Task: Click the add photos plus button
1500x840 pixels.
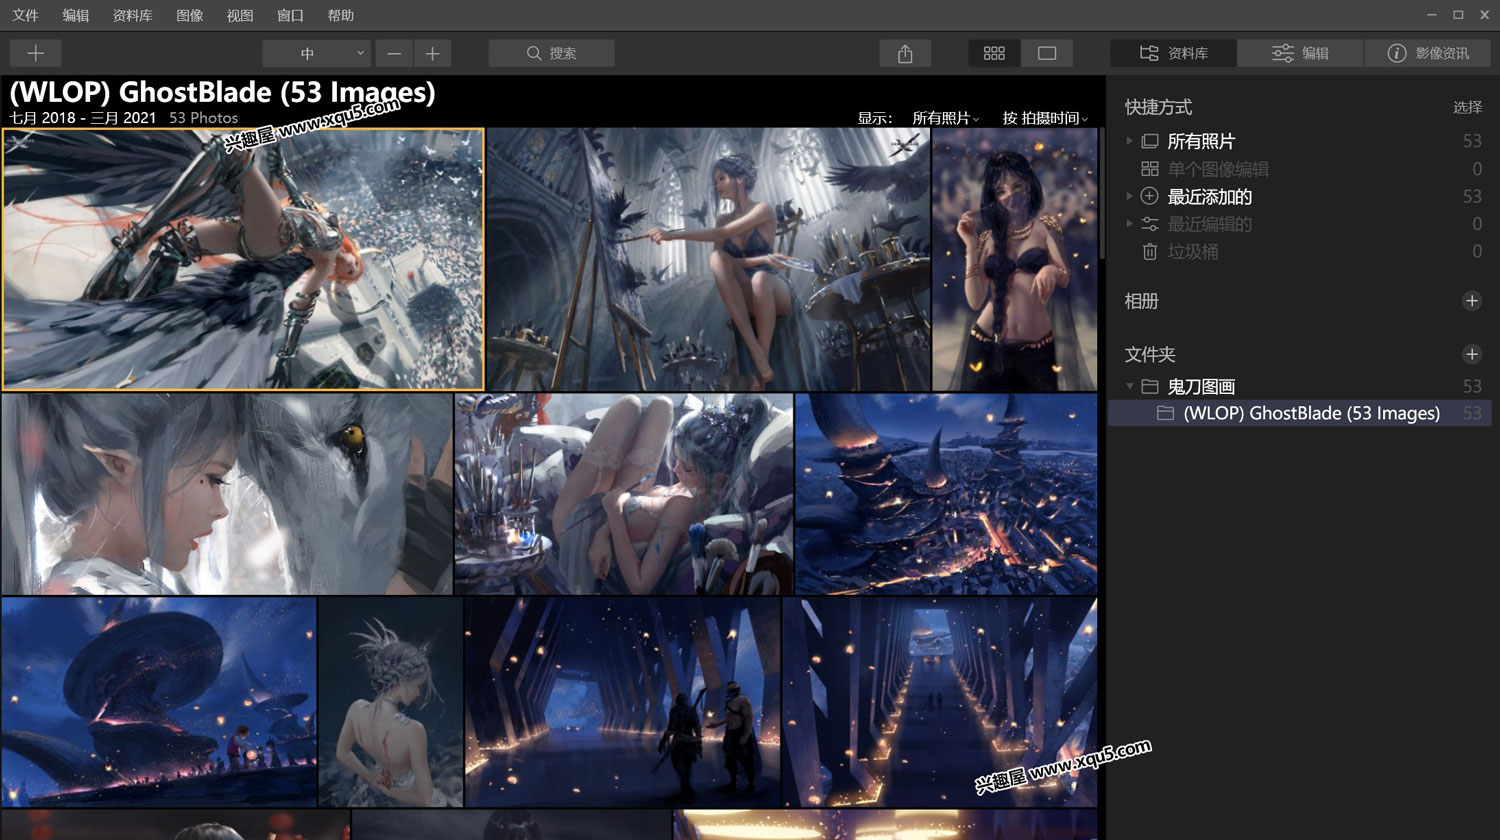Action: 35,53
